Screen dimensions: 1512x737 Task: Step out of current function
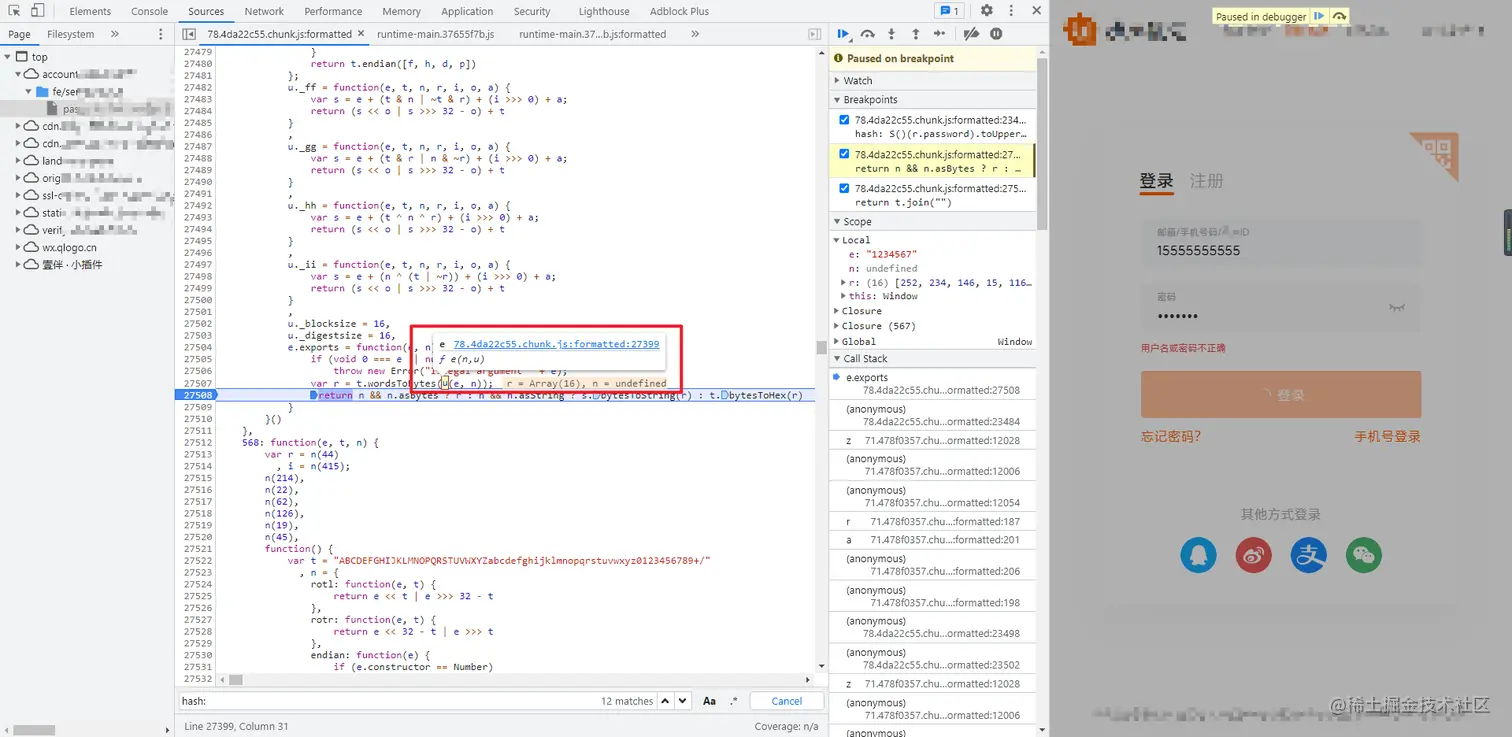coord(916,34)
